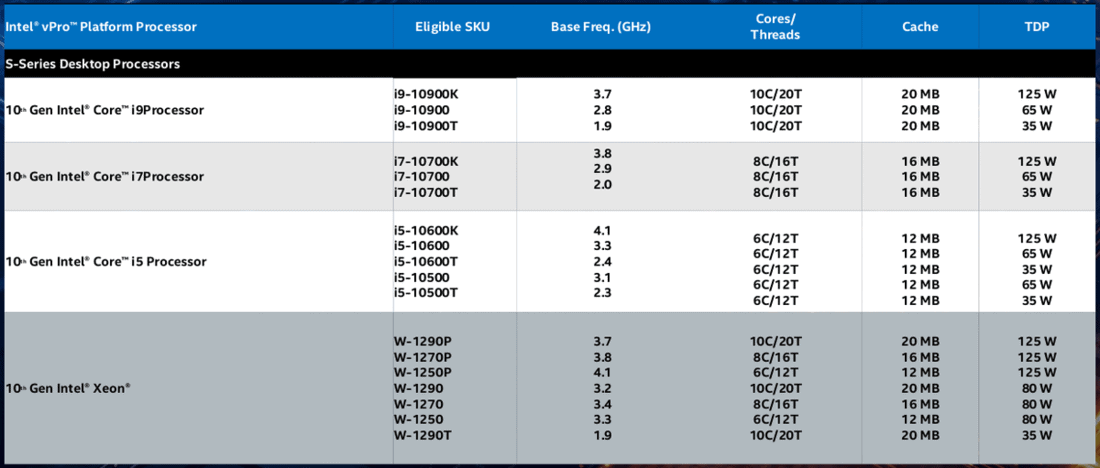Image resolution: width=1100 pixels, height=468 pixels.
Task: Select the i9-10900T SKU entry
Action: click(x=425, y=126)
